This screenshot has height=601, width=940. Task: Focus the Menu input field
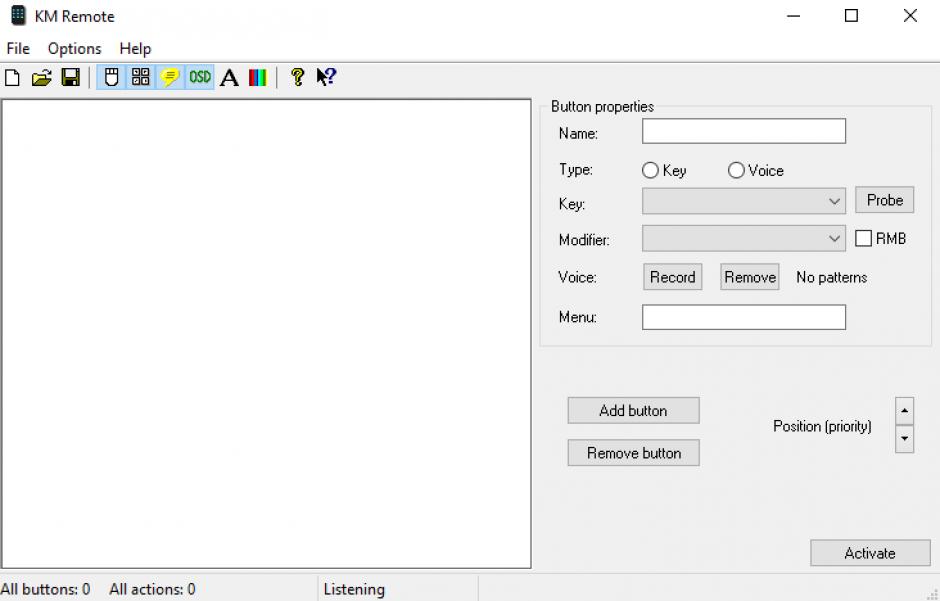(x=744, y=317)
